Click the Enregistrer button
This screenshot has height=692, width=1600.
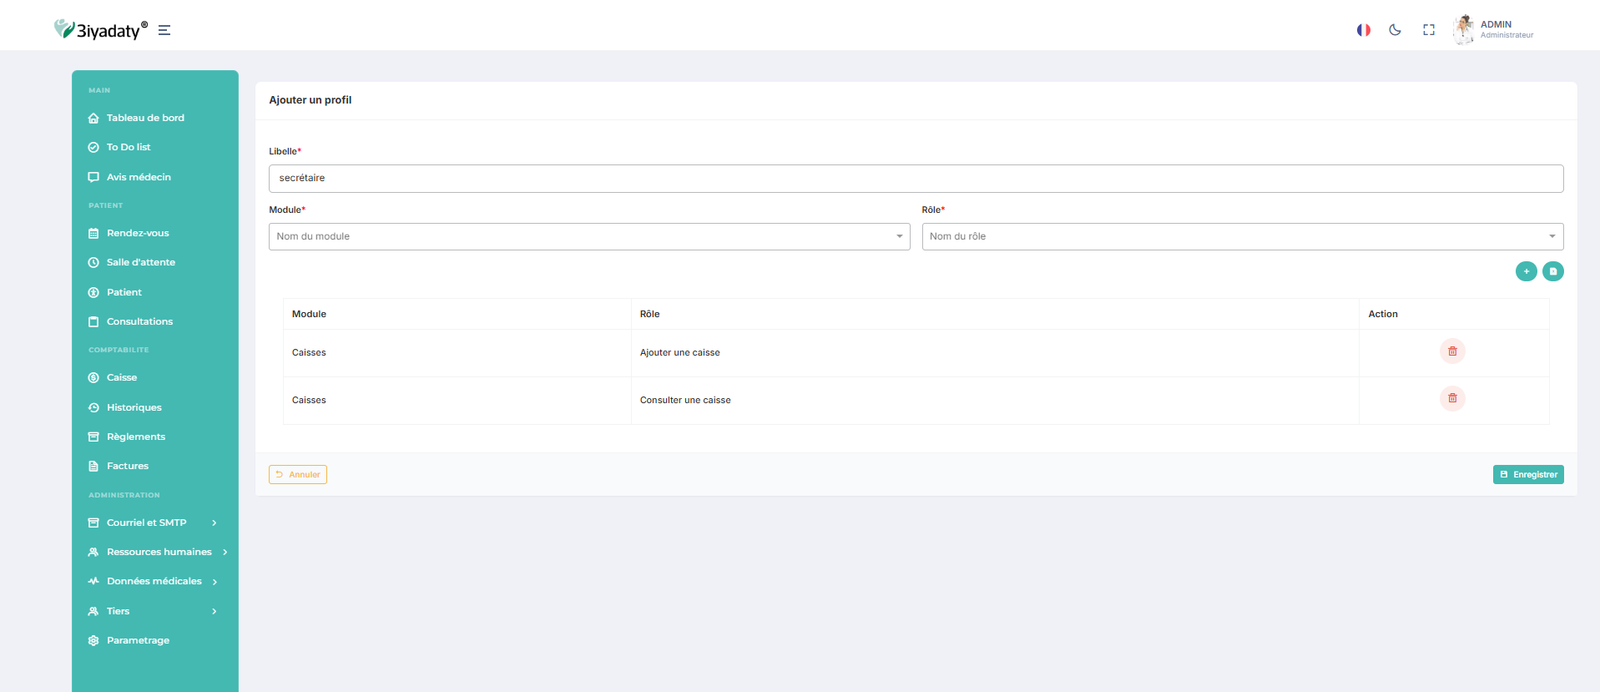click(1528, 475)
